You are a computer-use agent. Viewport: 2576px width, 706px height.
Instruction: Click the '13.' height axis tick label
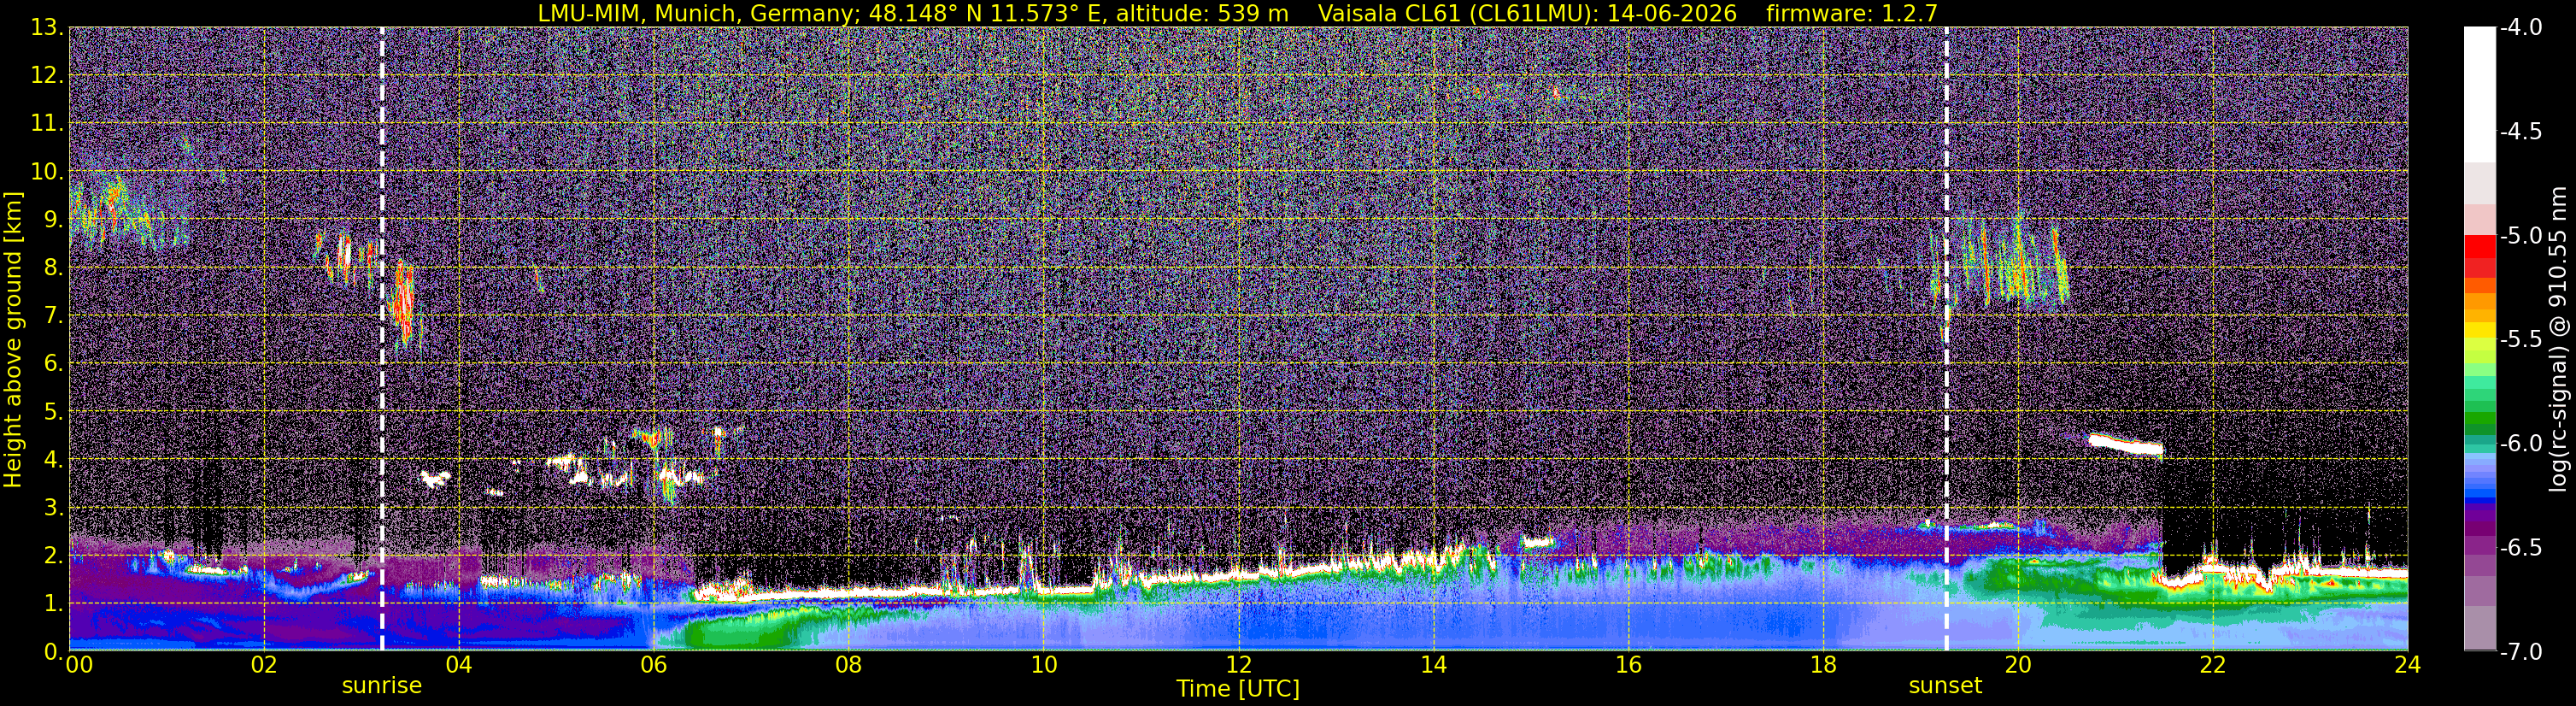click(47, 27)
